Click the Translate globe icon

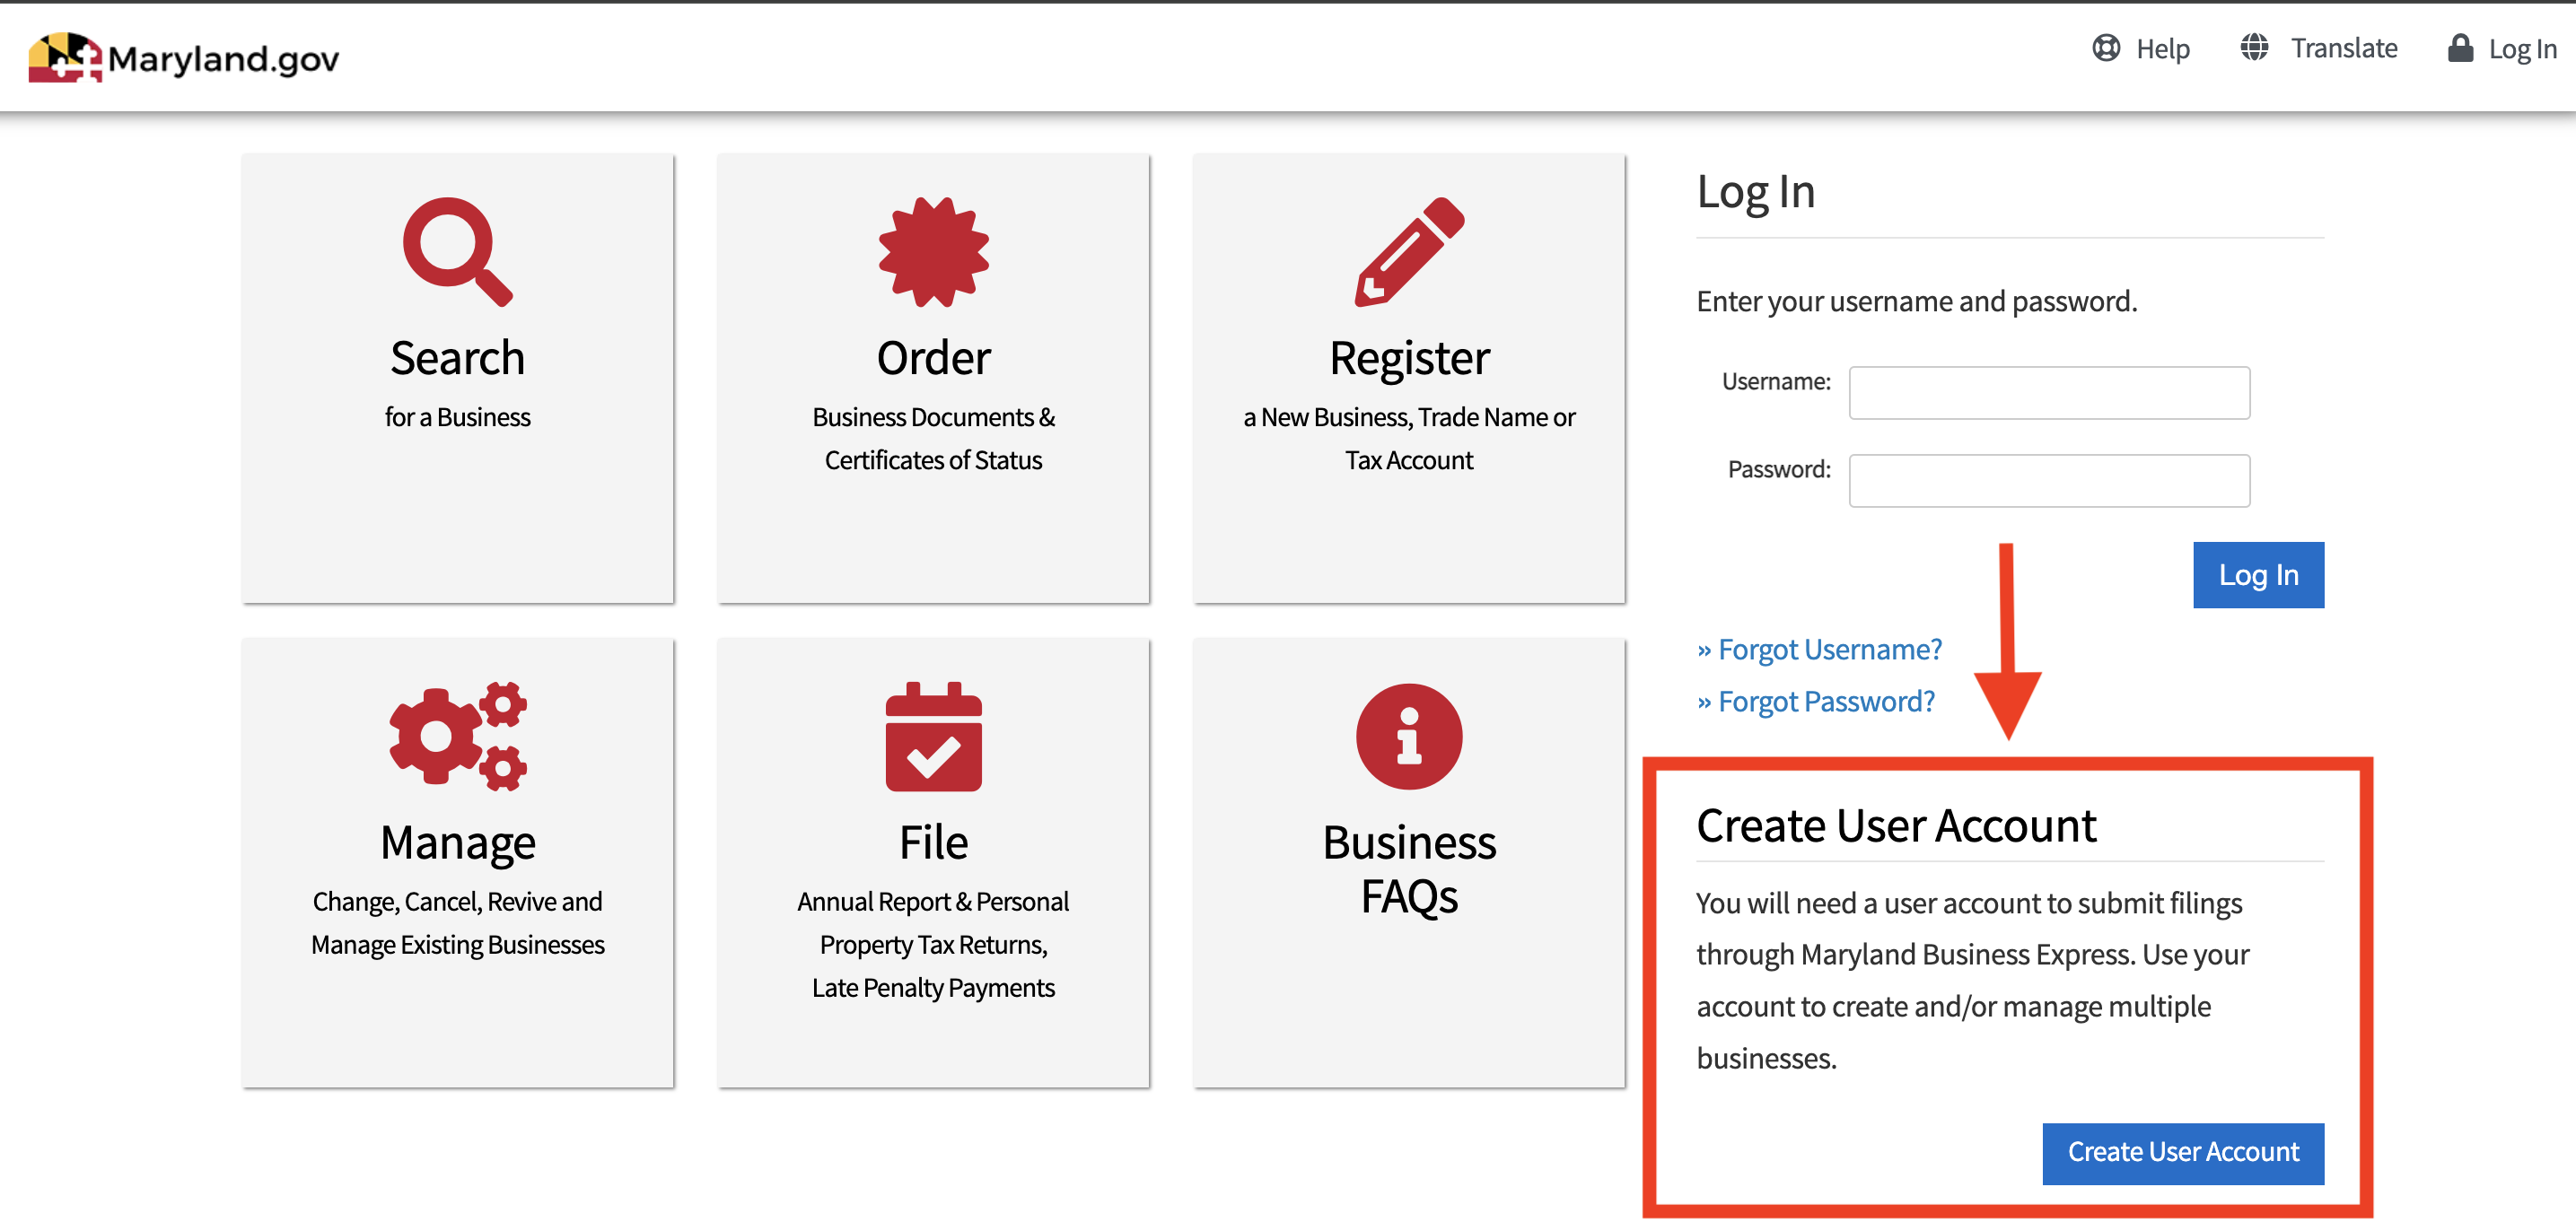click(x=2253, y=47)
